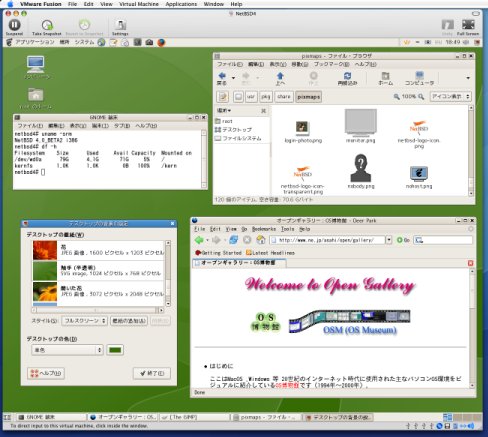Open Tools menu in Firefox
This screenshot has height=437, width=488.
point(287,229)
